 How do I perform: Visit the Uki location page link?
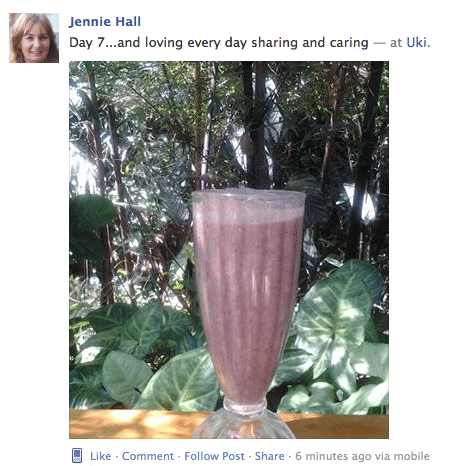[x=418, y=43]
